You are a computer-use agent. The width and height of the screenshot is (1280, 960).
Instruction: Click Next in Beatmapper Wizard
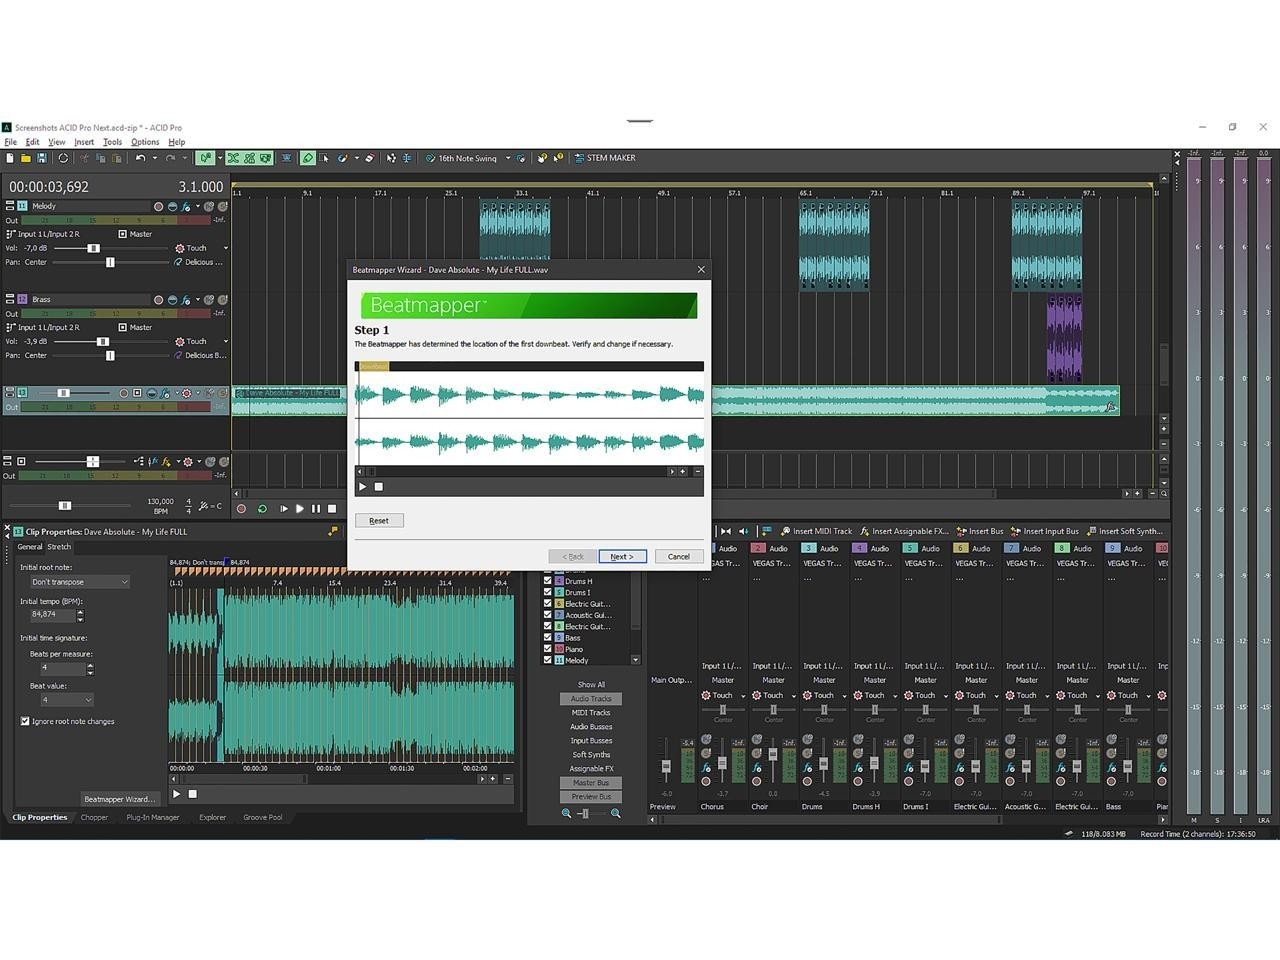(622, 556)
